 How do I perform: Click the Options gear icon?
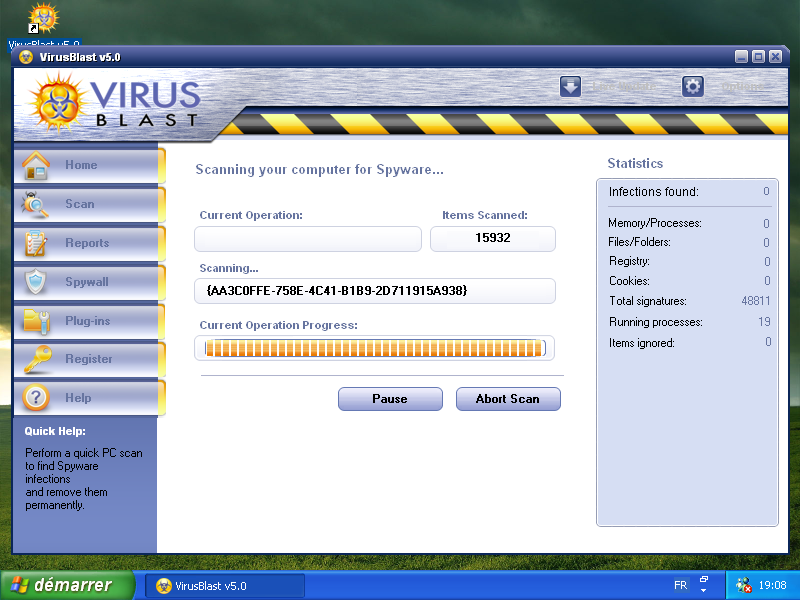[x=692, y=86]
